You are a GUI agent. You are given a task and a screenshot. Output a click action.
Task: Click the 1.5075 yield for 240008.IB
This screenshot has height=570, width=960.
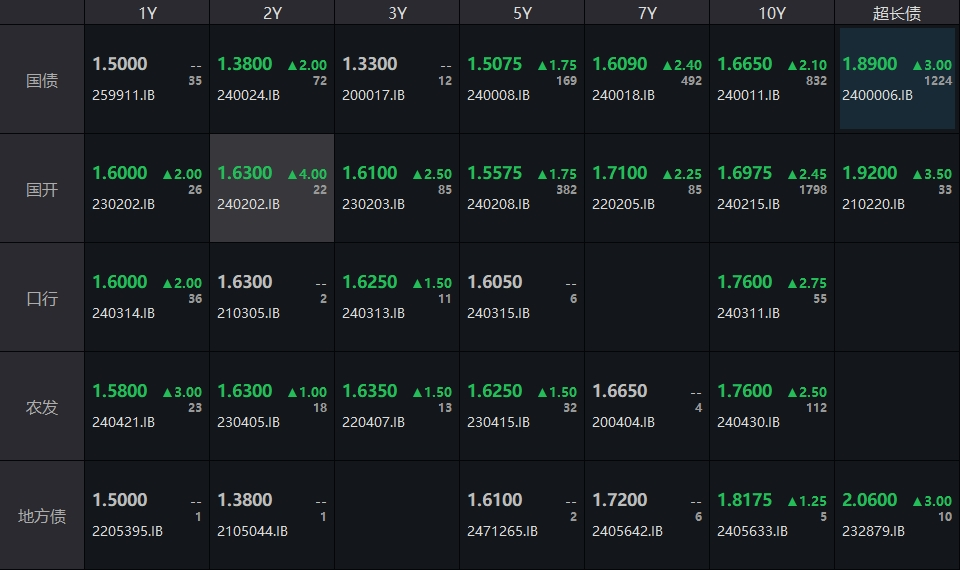[494, 64]
